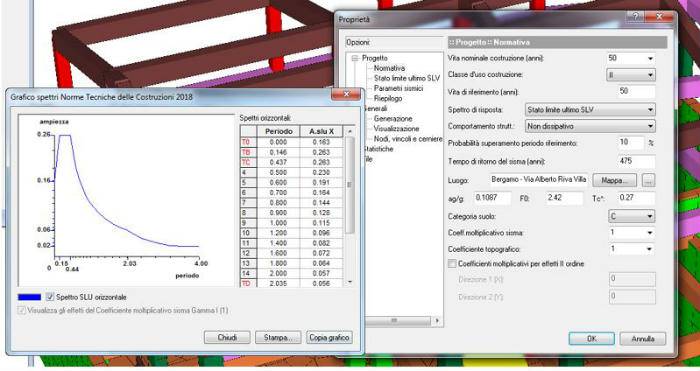Click the ag/g input field
This screenshot has width=700, height=371.
tap(492, 198)
